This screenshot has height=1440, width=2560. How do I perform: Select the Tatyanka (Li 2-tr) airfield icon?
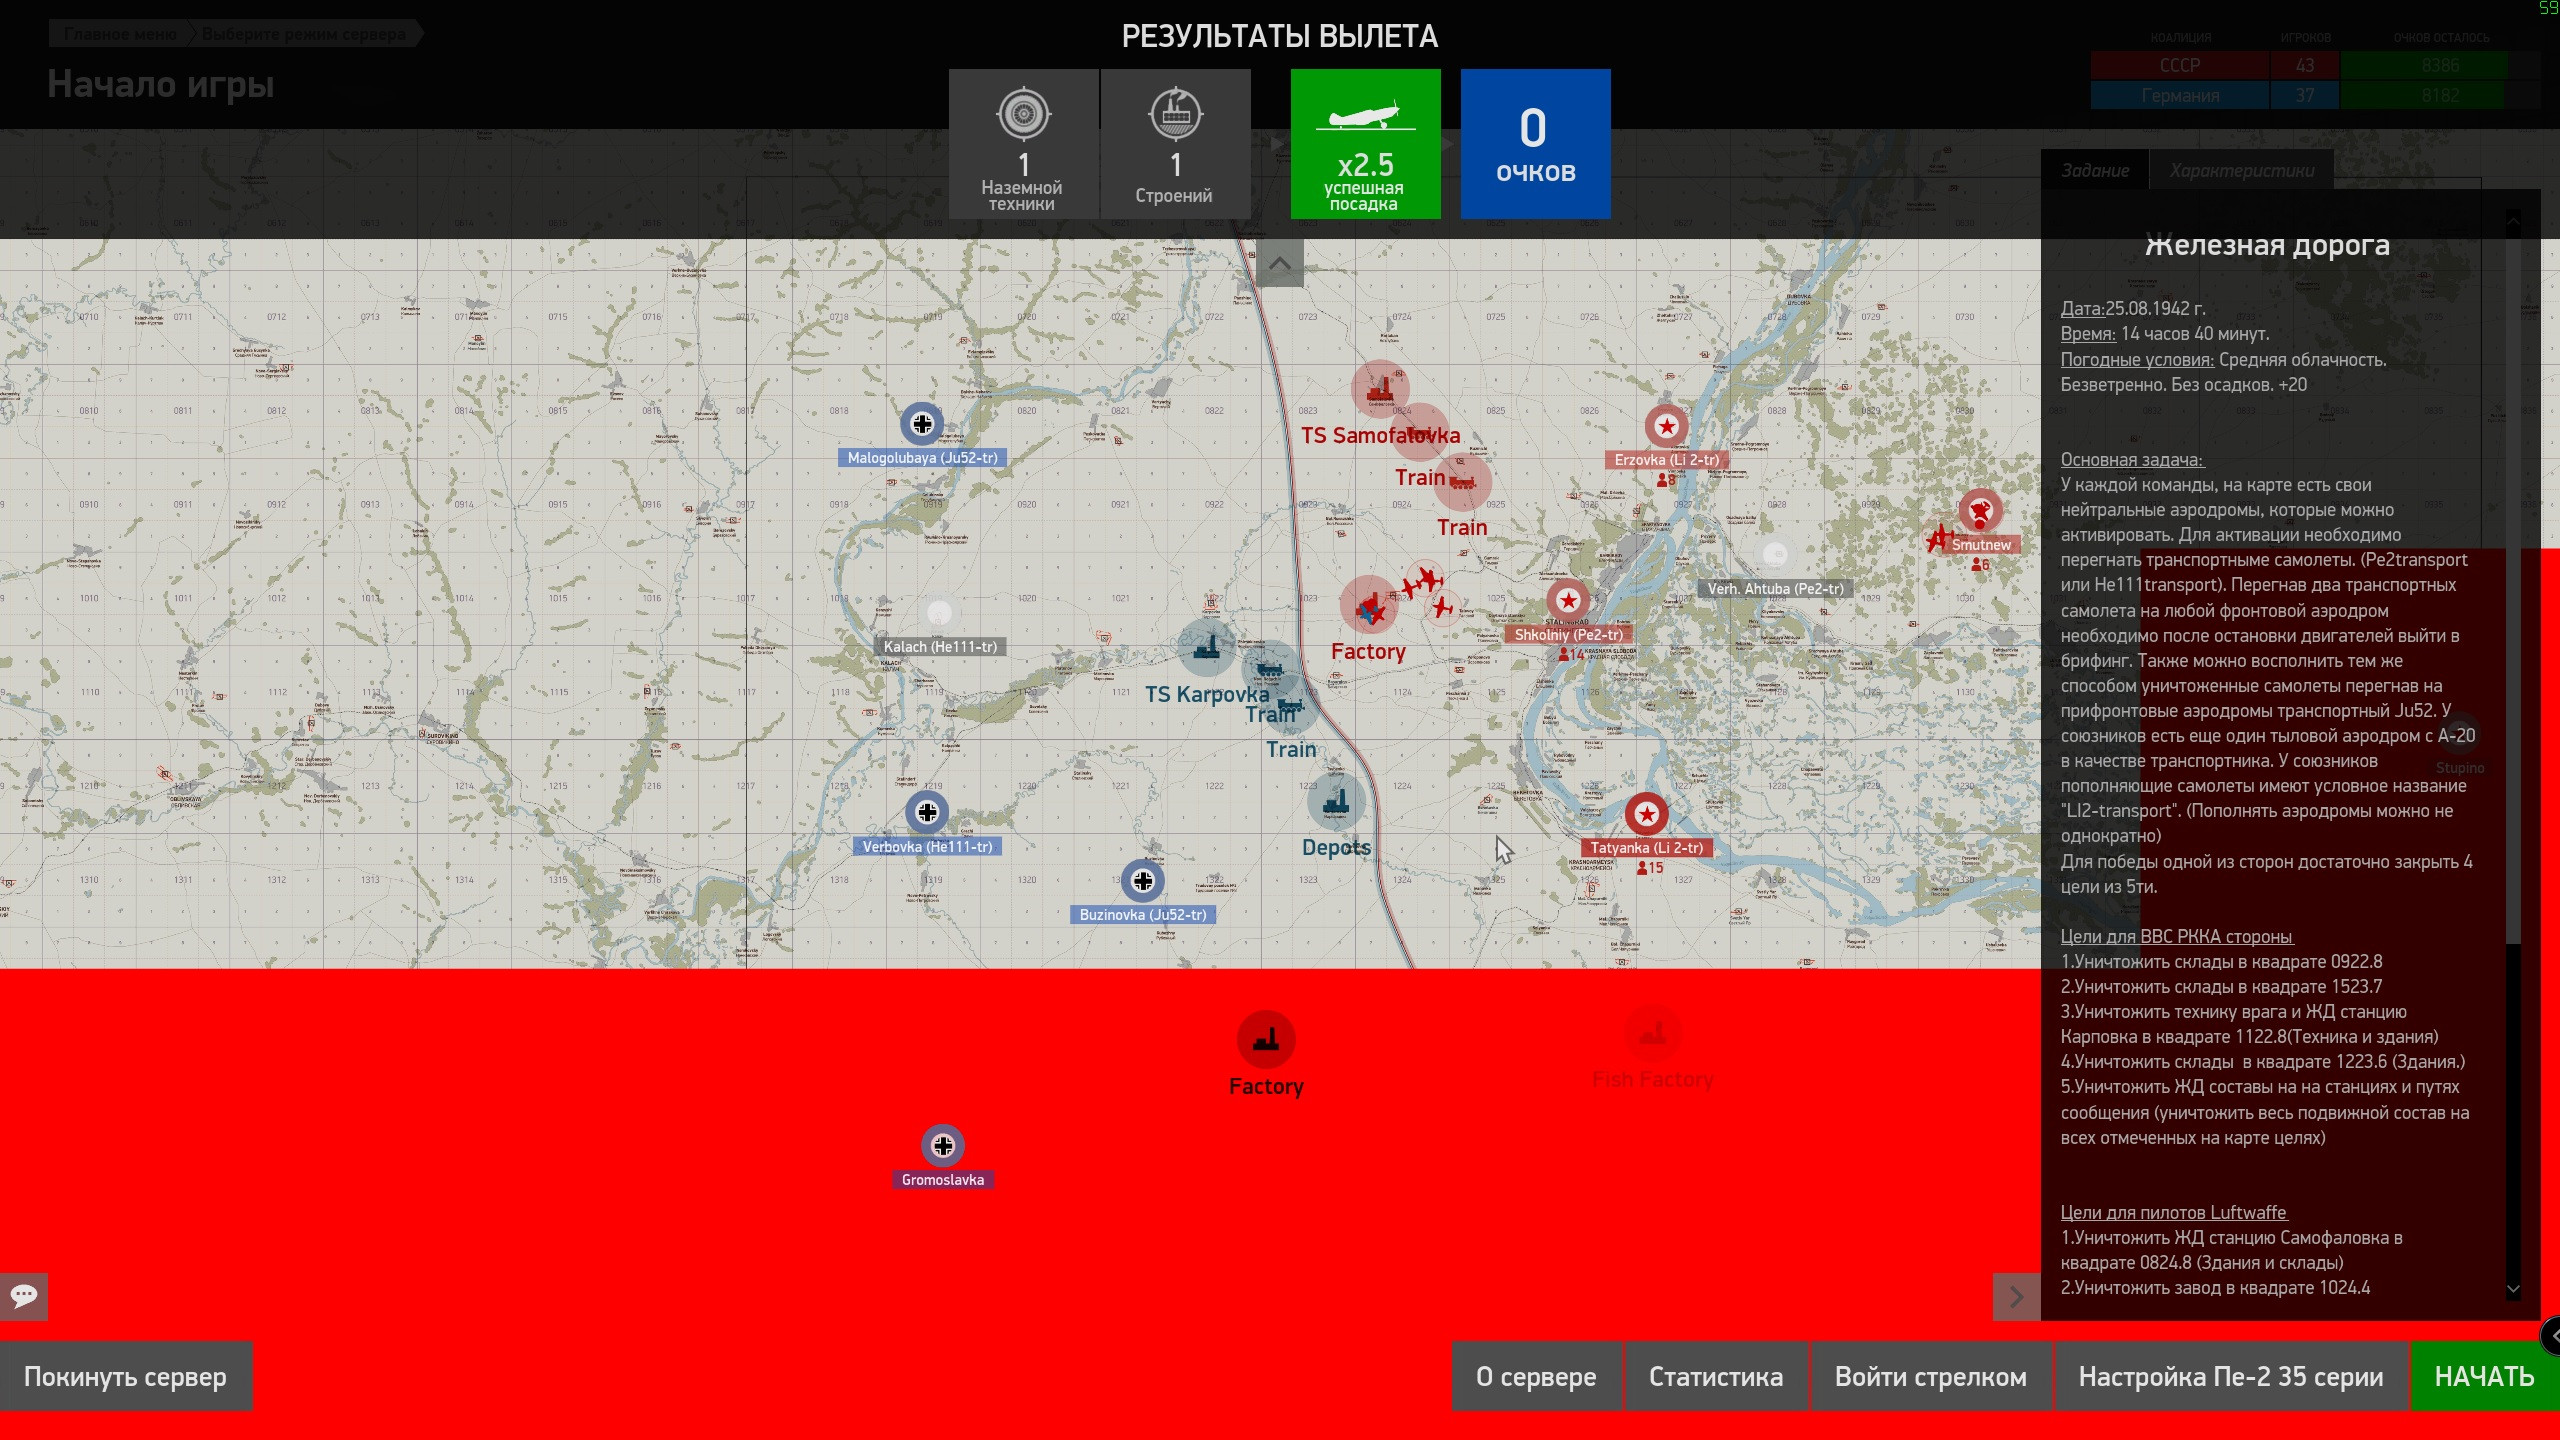pyautogui.click(x=1646, y=814)
